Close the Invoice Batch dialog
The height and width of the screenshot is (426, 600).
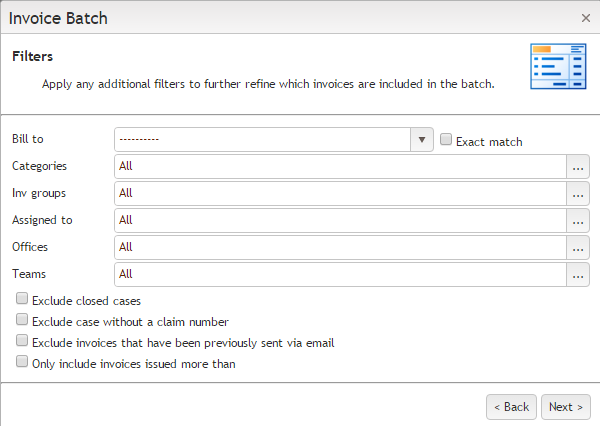tap(586, 18)
